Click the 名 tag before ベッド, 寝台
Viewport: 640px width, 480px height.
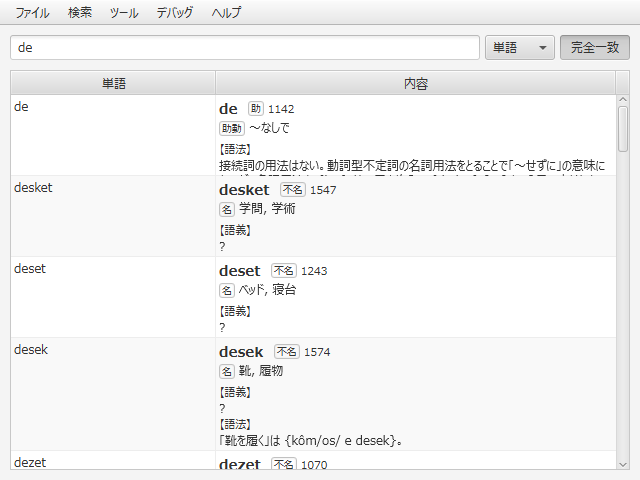tap(226, 290)
